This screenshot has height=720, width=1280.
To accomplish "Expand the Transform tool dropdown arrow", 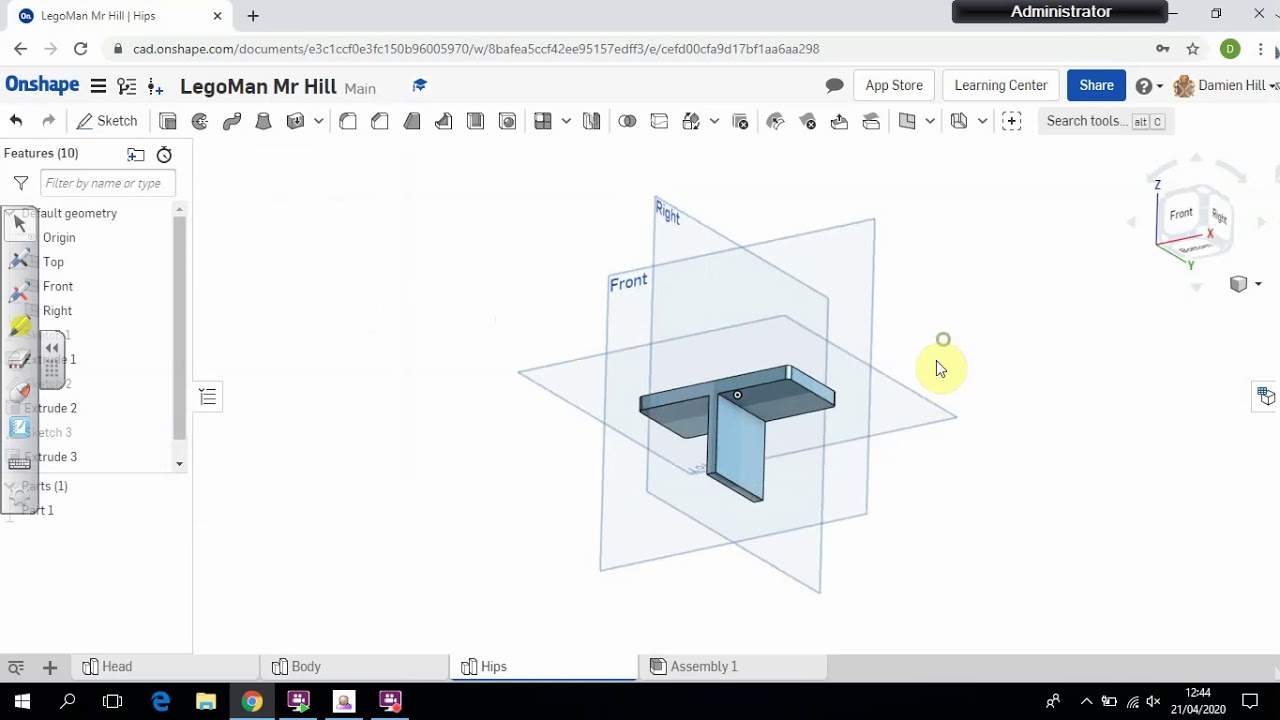I will 714,121.
